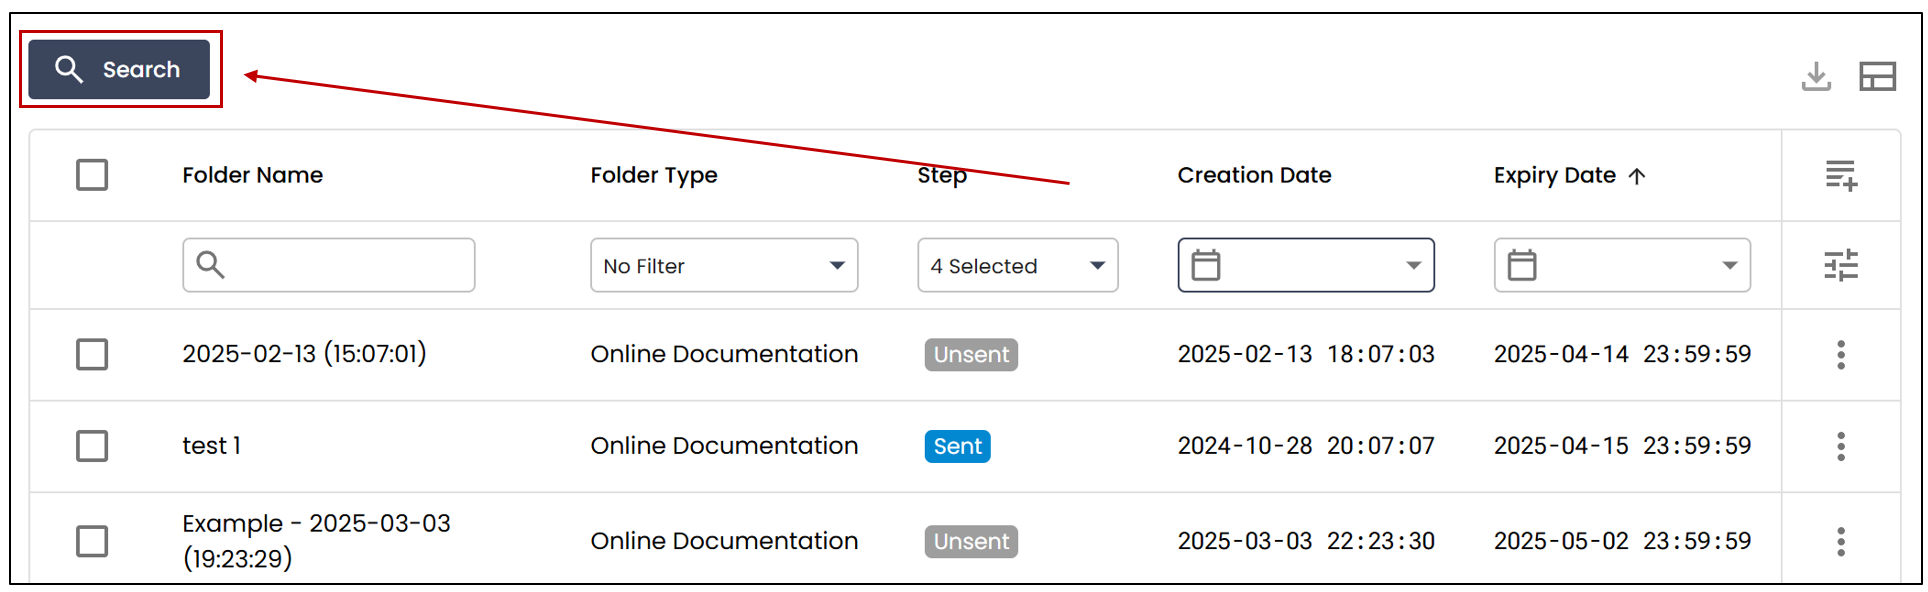Open three-dot menu for test 1 row
The height and width of the screenshot is (592, 1928).
pos(1841,446)
